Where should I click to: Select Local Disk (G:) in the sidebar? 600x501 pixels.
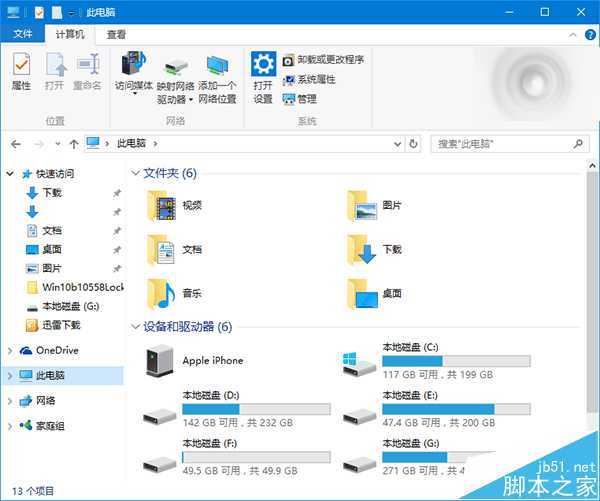pyautogui.click(x=63, y=306)
